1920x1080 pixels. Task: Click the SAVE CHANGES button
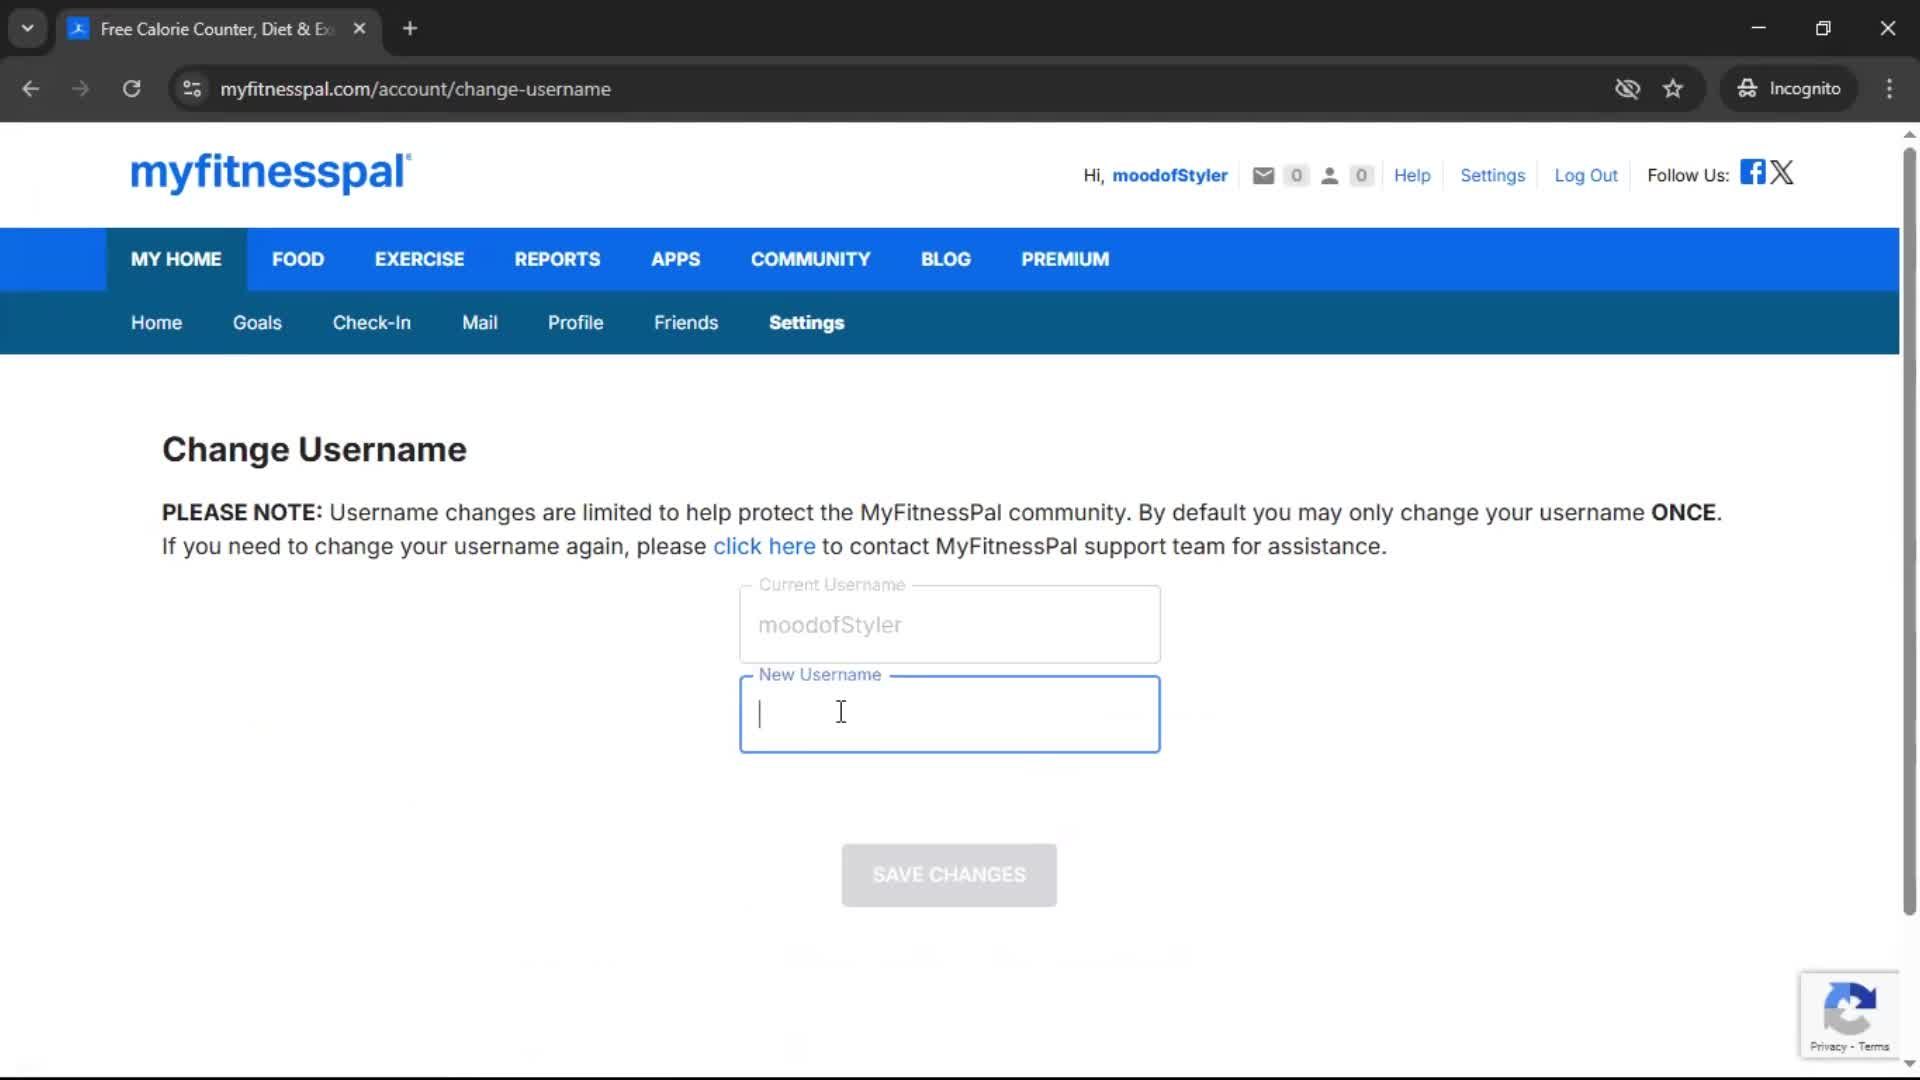point(949,875)
